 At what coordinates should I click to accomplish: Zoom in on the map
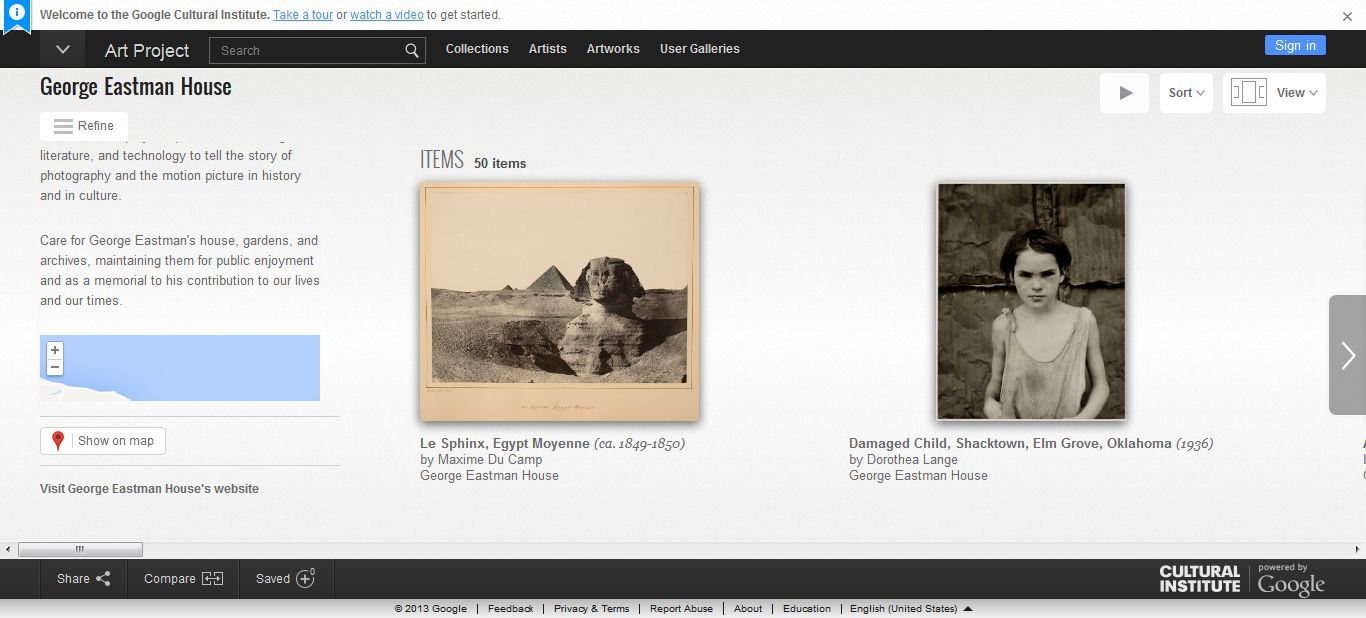55,351
